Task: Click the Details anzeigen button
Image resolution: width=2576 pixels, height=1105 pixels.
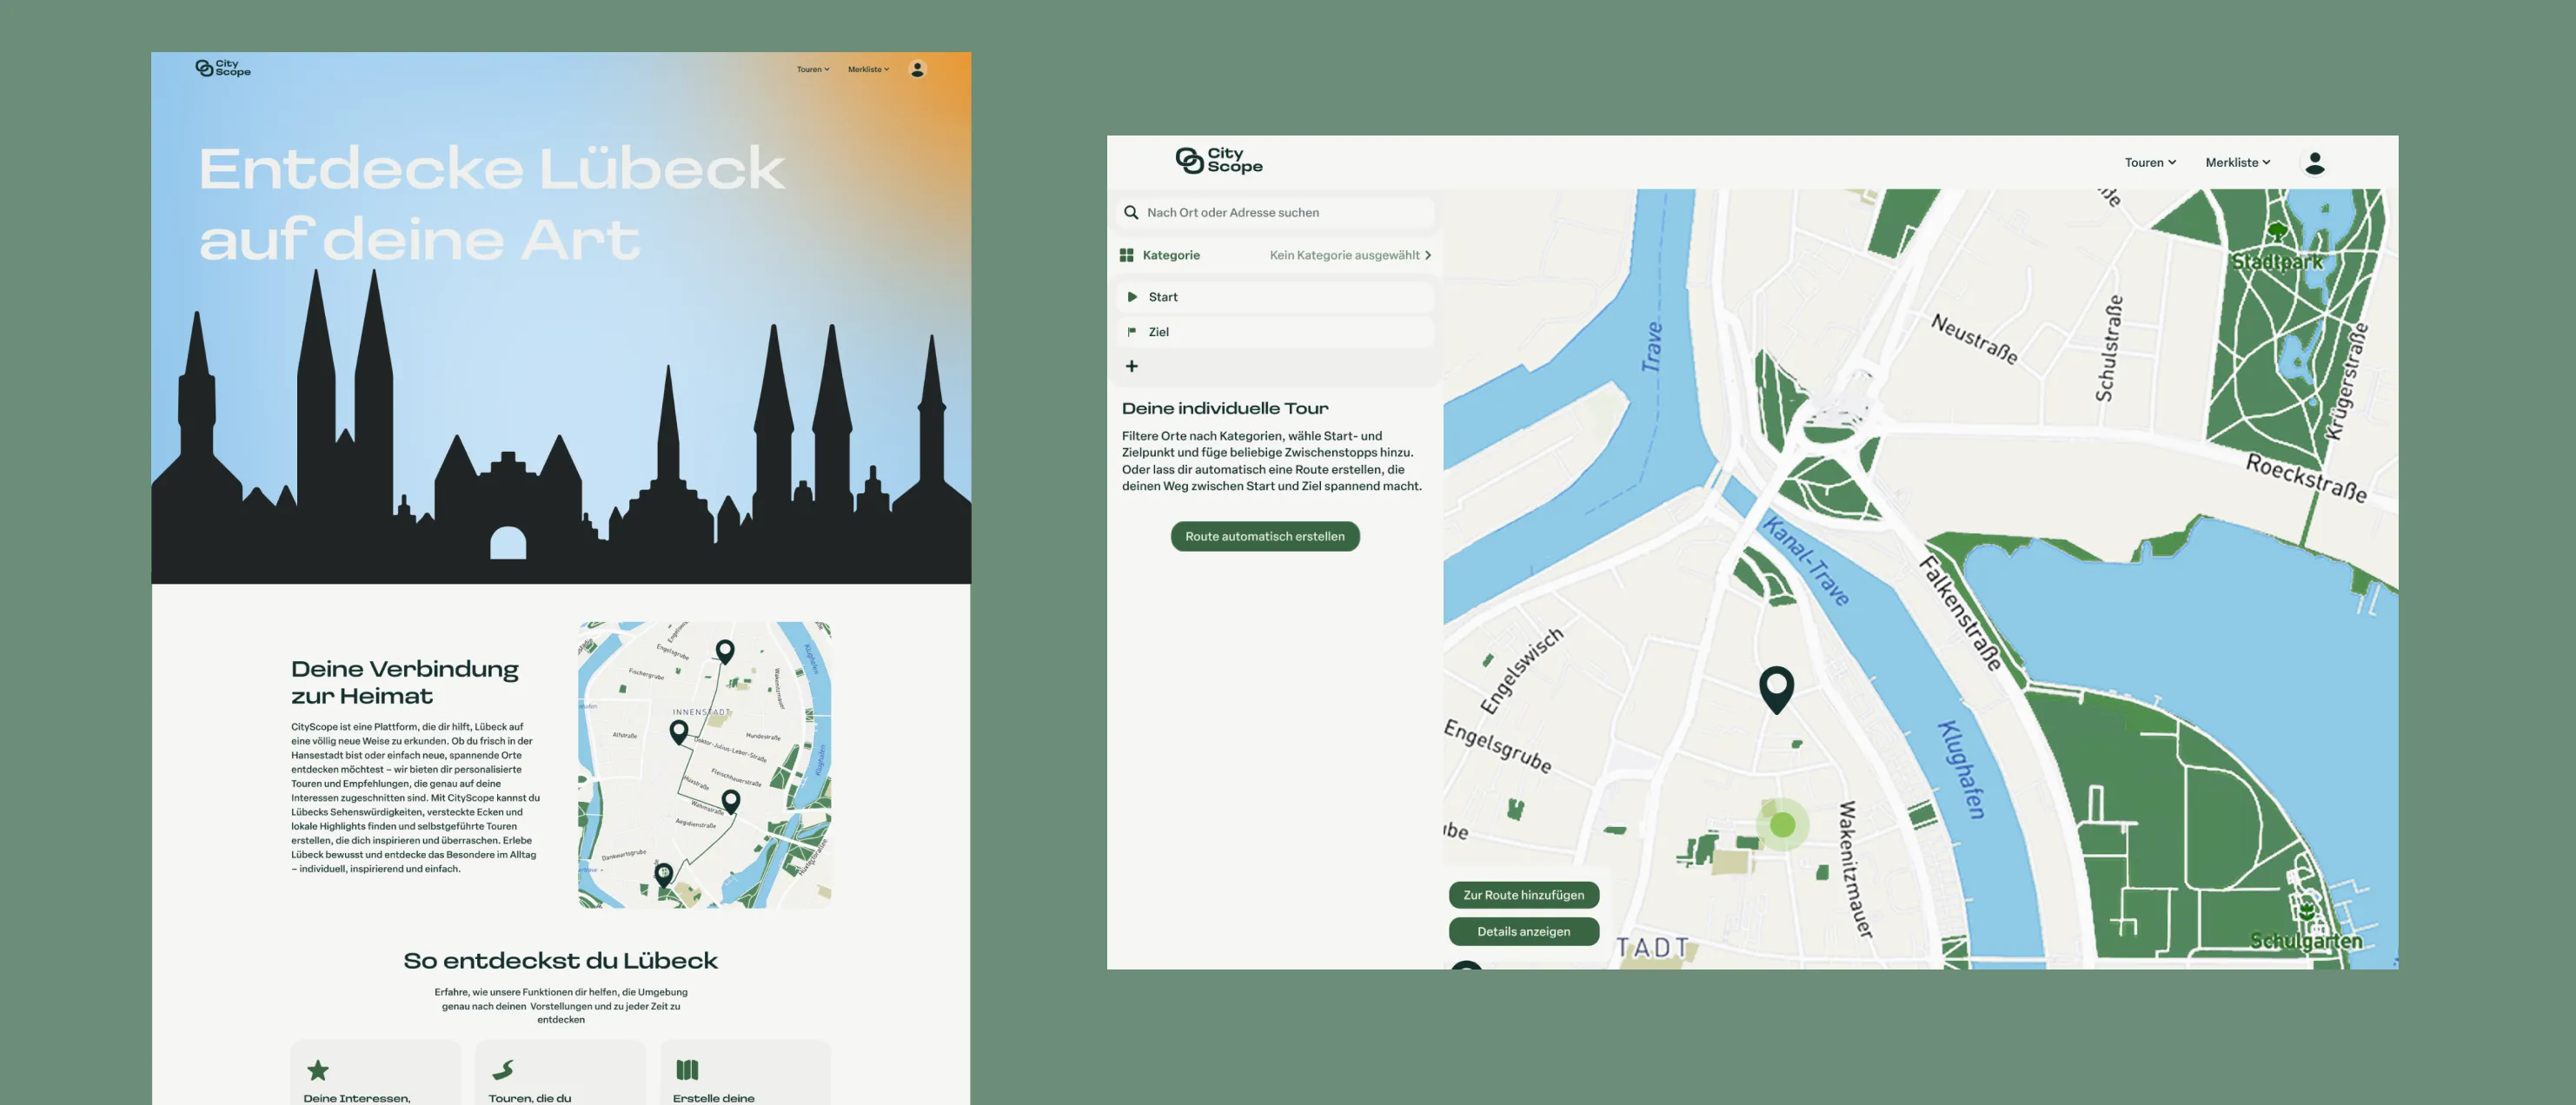Action: [1523, 931]
